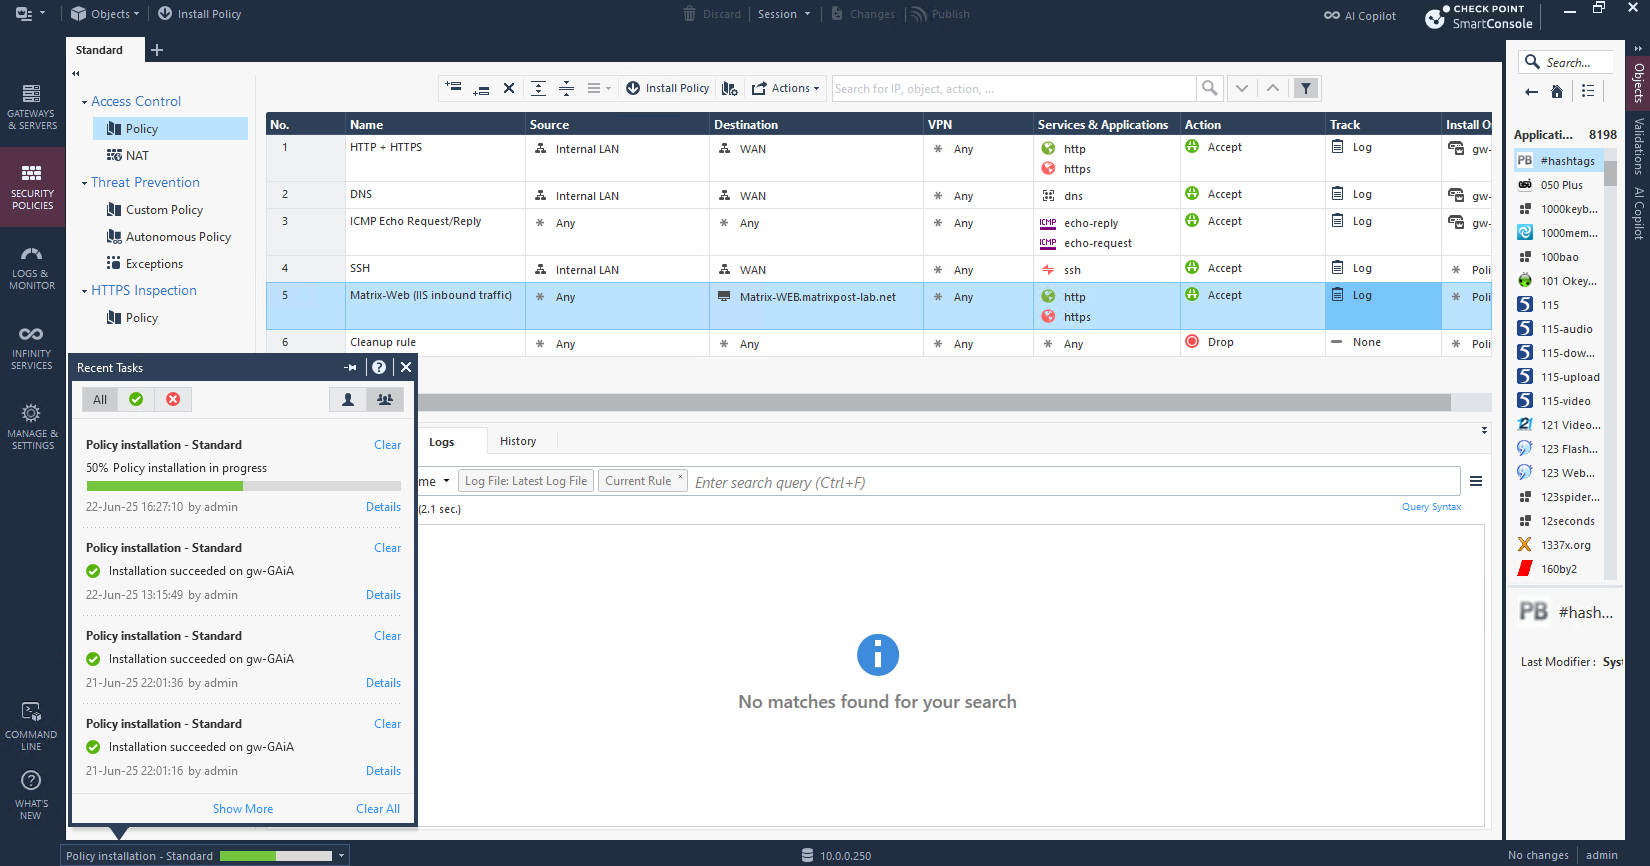Open Recent Tasks help icon
Screen dimensions: 1650x866
[x=379, y=367]
